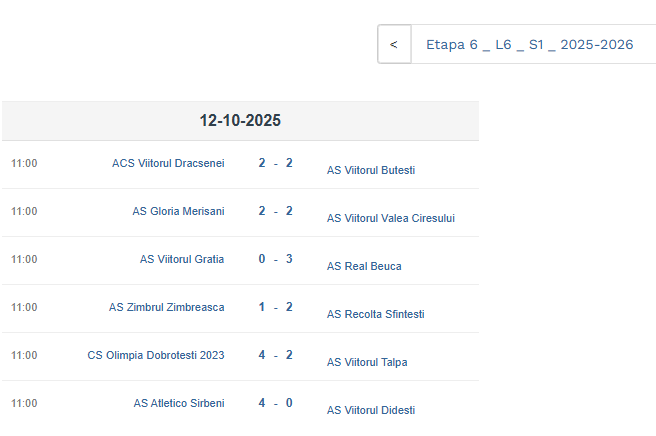Select AS Recolta Sfintesti team link
Screen dimensions: 656x436
[376, 314]
